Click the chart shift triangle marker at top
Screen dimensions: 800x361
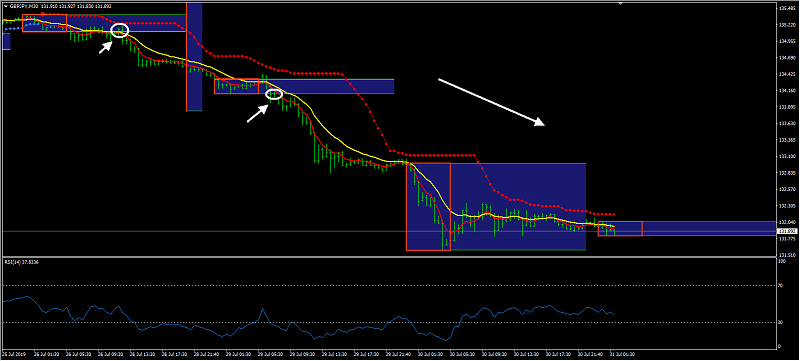[620, 4]
